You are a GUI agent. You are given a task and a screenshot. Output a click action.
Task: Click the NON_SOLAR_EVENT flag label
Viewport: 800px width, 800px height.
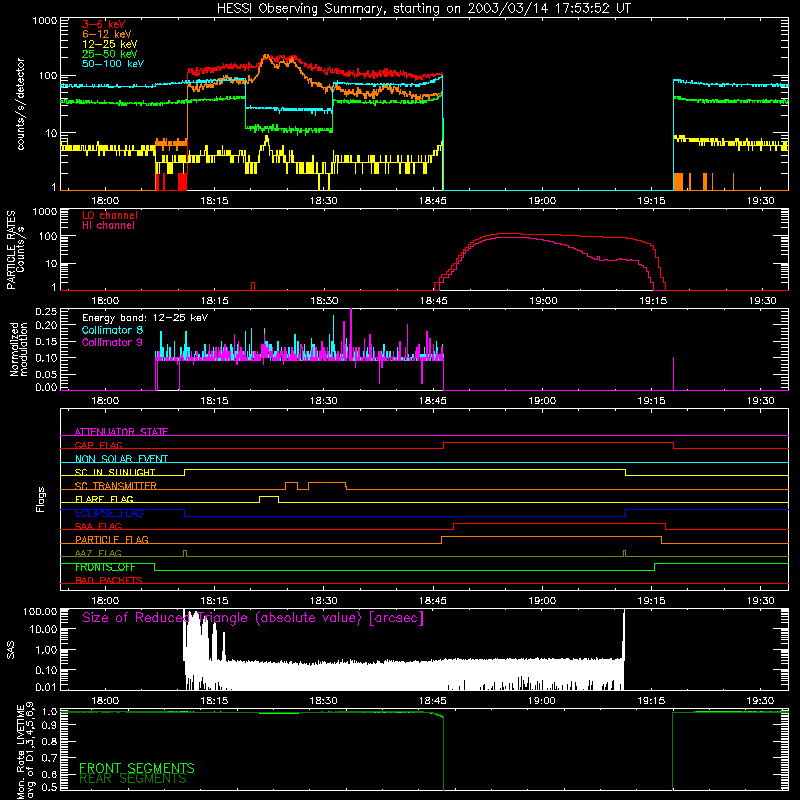pyautogui.click(x=121, y=459)
